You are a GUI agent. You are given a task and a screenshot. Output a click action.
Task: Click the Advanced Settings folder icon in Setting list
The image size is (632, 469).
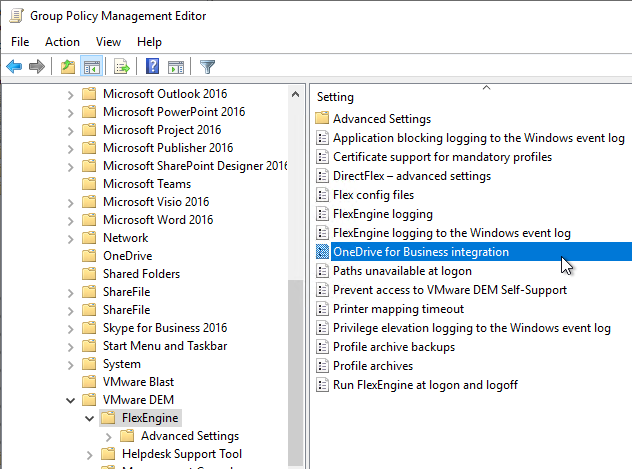coord(322,118)
